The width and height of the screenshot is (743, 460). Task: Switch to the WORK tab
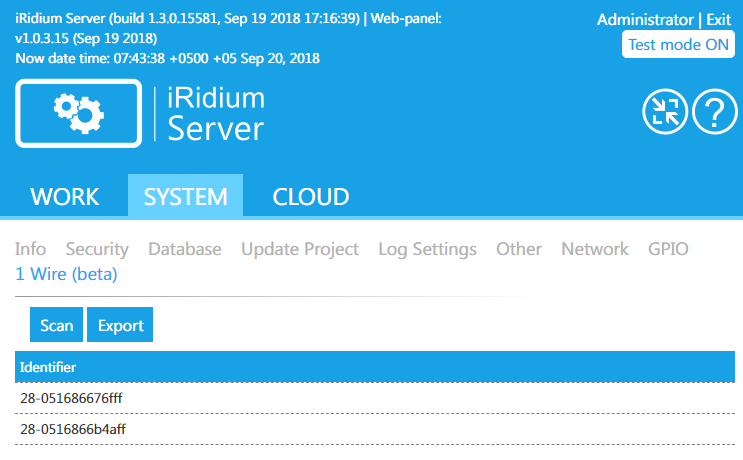point(64,196)
